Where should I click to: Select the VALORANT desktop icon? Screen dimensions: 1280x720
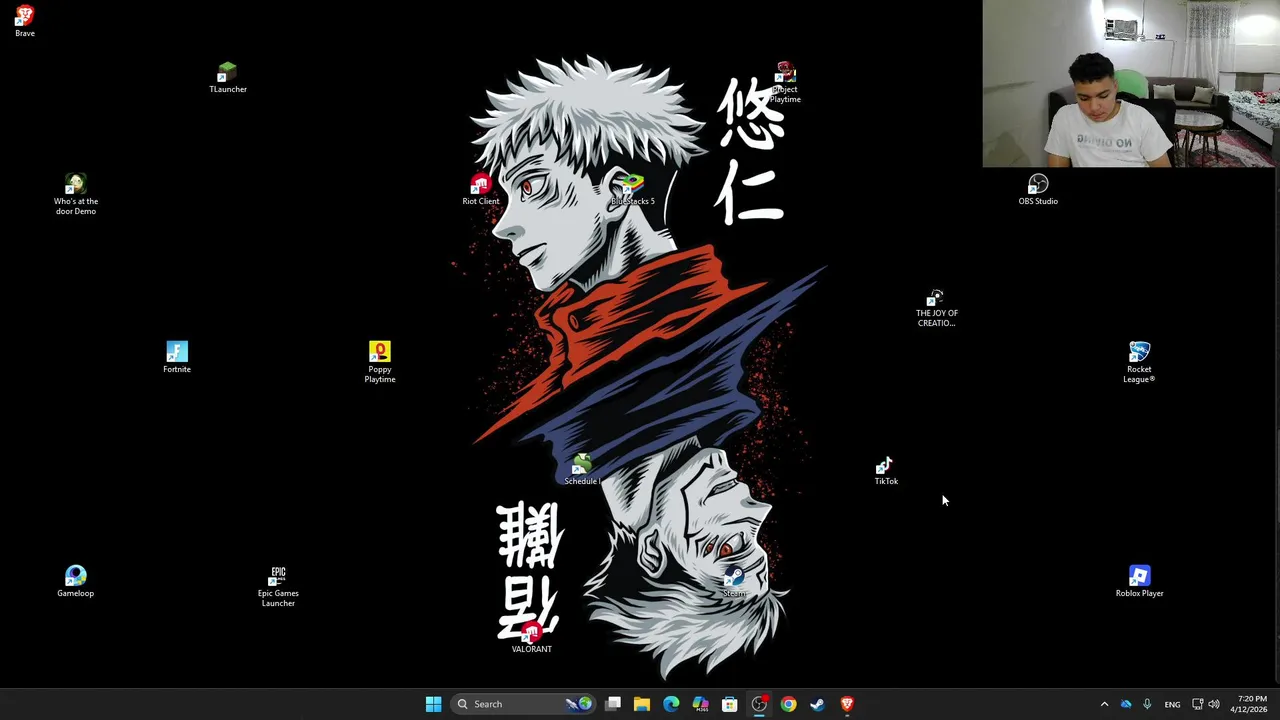click(532, 638)
